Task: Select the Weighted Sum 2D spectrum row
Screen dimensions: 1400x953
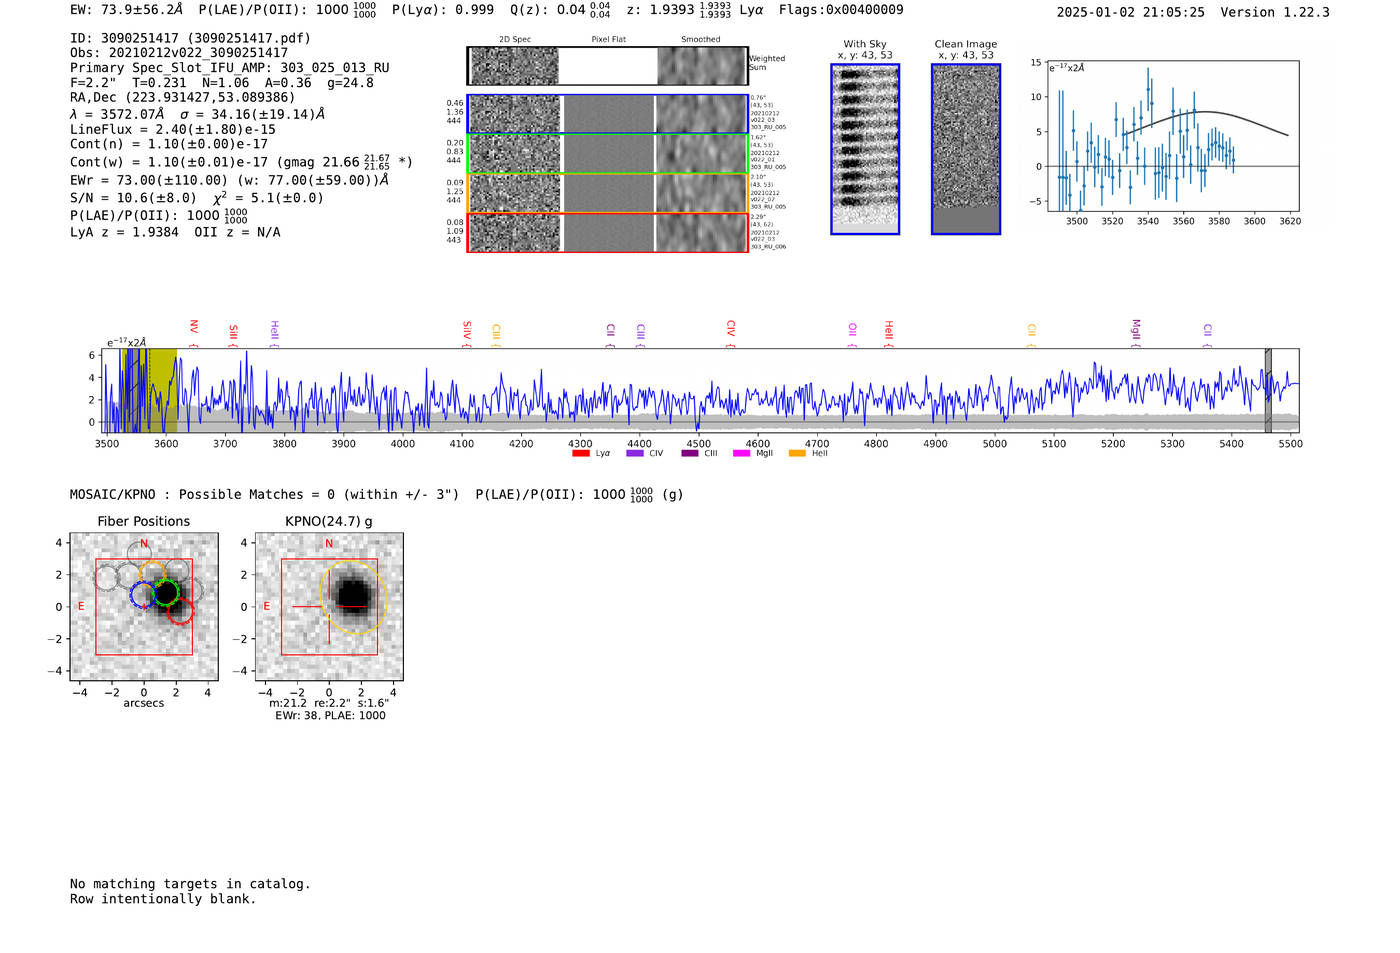Action: click(x=608, y=66)
